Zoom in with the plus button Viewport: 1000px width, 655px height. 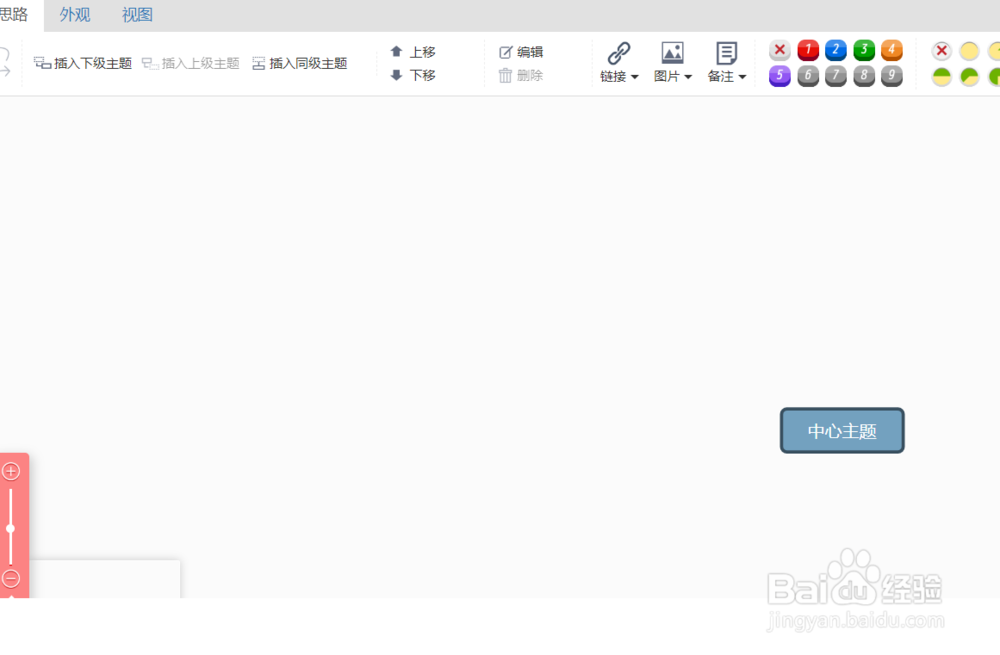[x=11, y=471]
